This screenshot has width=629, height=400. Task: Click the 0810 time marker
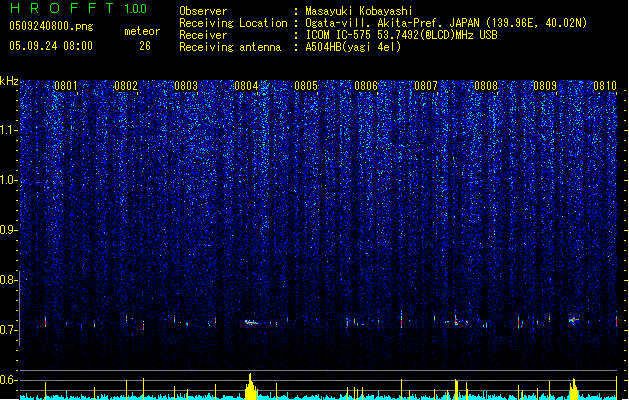605,86
